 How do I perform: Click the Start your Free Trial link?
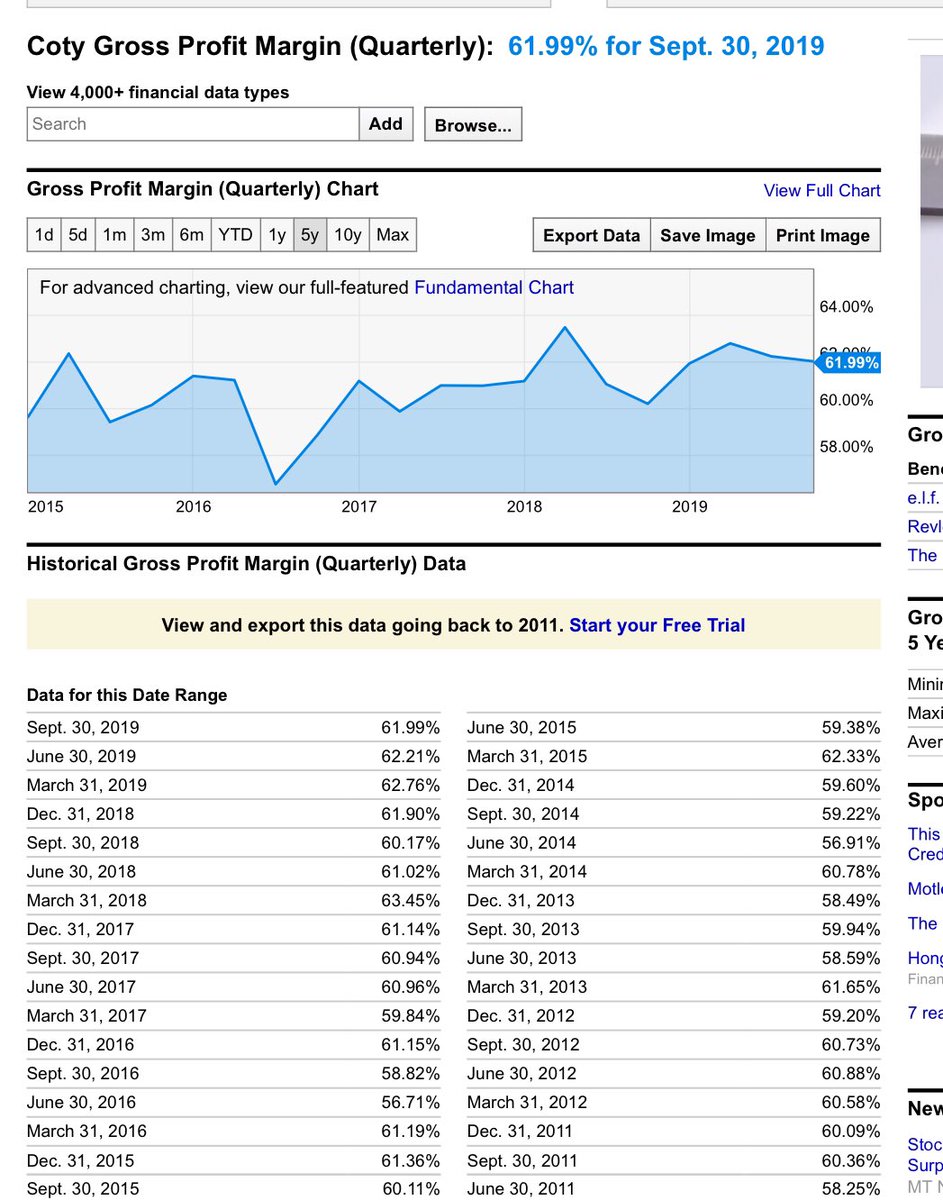pyautogui.click(x=657, y=625)
